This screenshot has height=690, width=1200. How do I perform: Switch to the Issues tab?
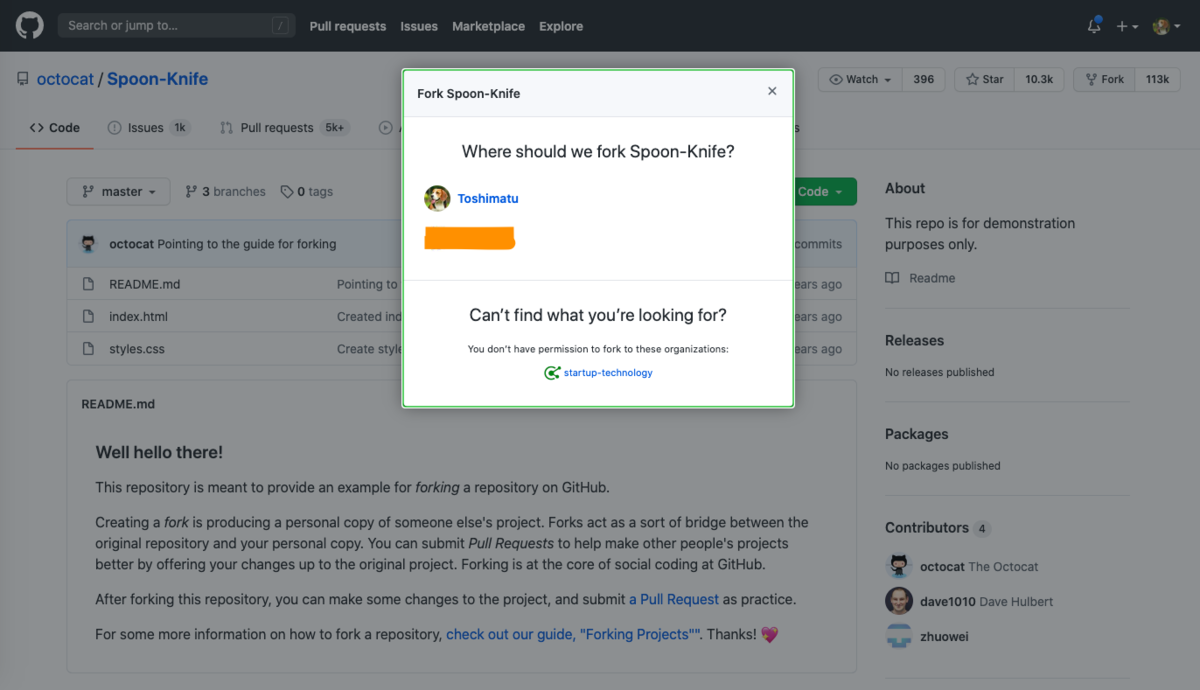click(x=148, y=128)
